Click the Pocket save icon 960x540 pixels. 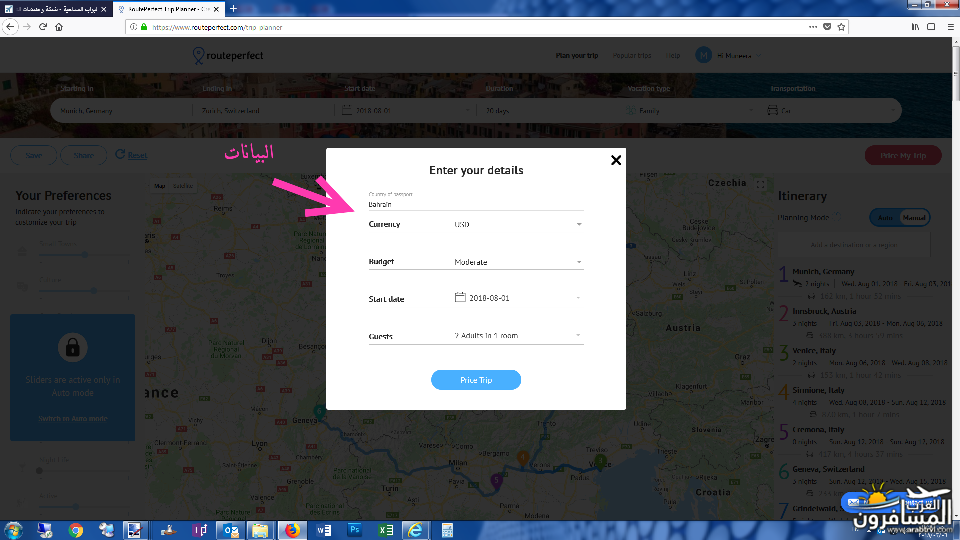tap(827, 27)
